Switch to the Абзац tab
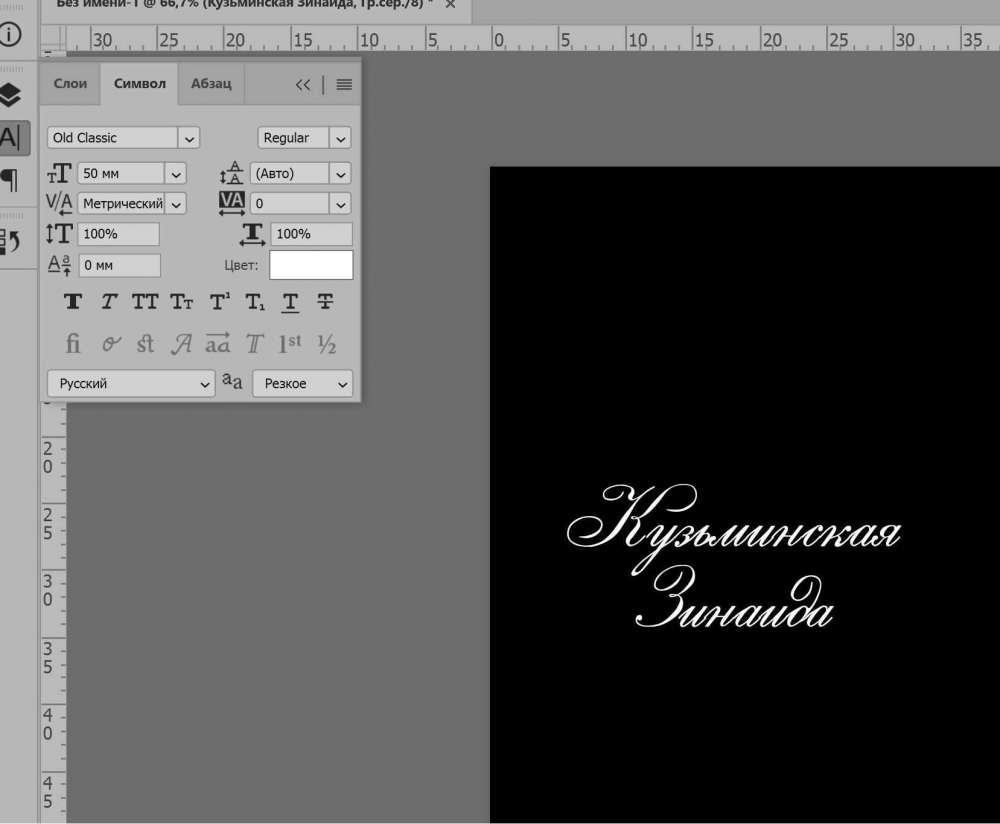Image resolution: width=1000 pixels, height=824 pixels. (211, 84)
